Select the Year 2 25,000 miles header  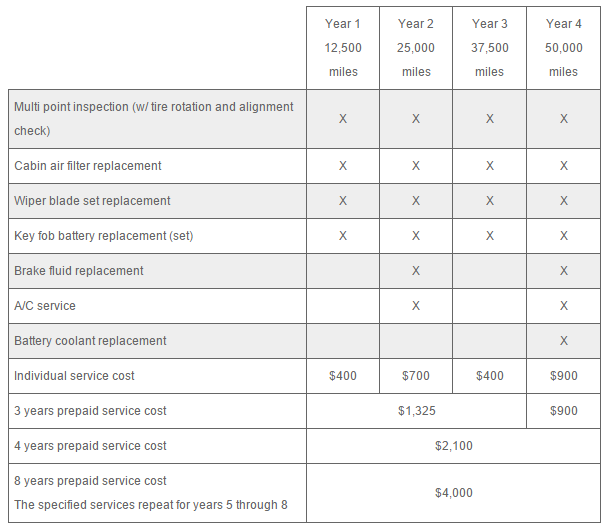click(416, 47)
